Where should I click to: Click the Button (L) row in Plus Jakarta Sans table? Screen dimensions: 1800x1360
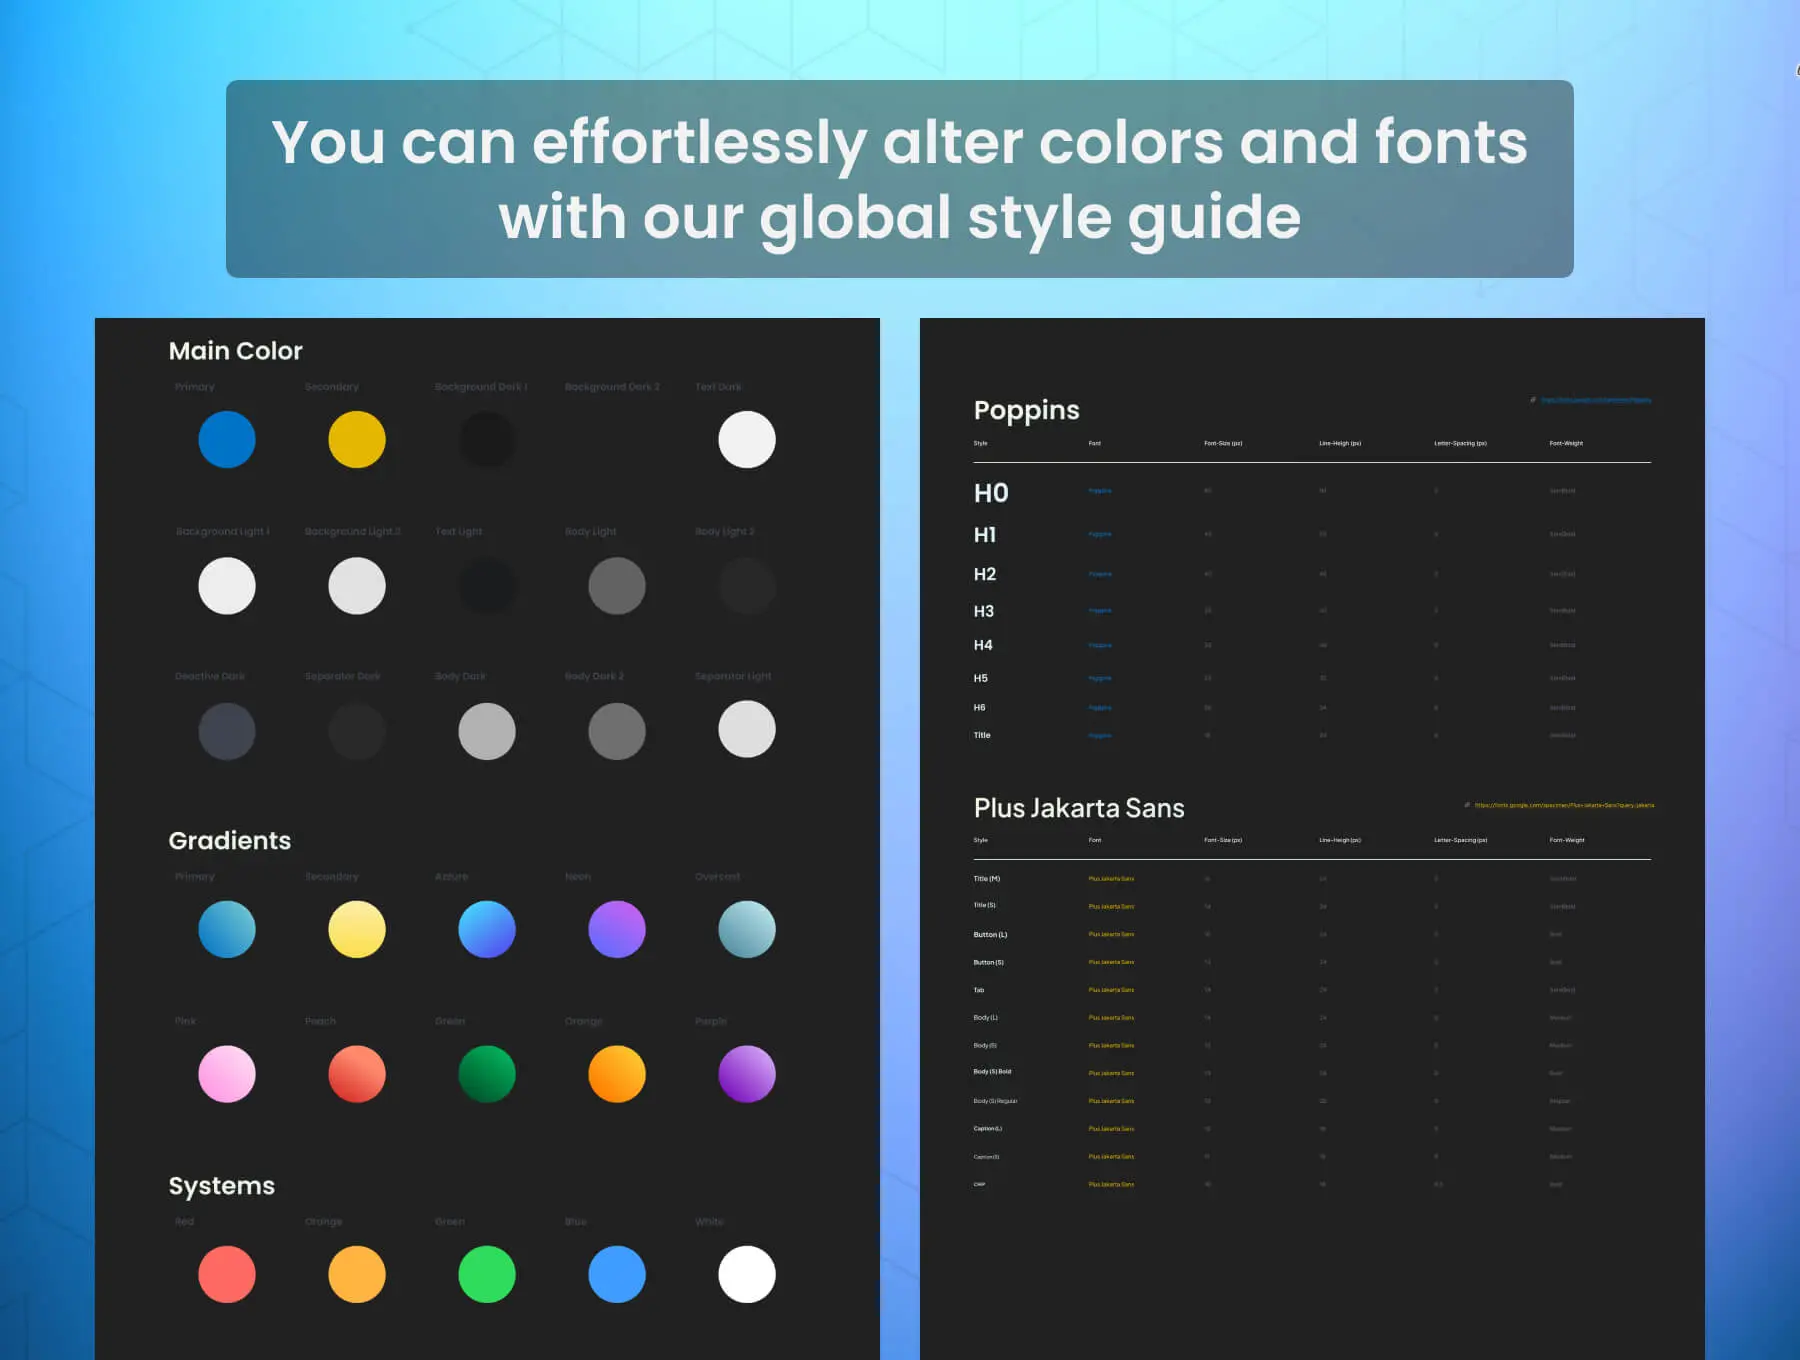pos(990,935)
